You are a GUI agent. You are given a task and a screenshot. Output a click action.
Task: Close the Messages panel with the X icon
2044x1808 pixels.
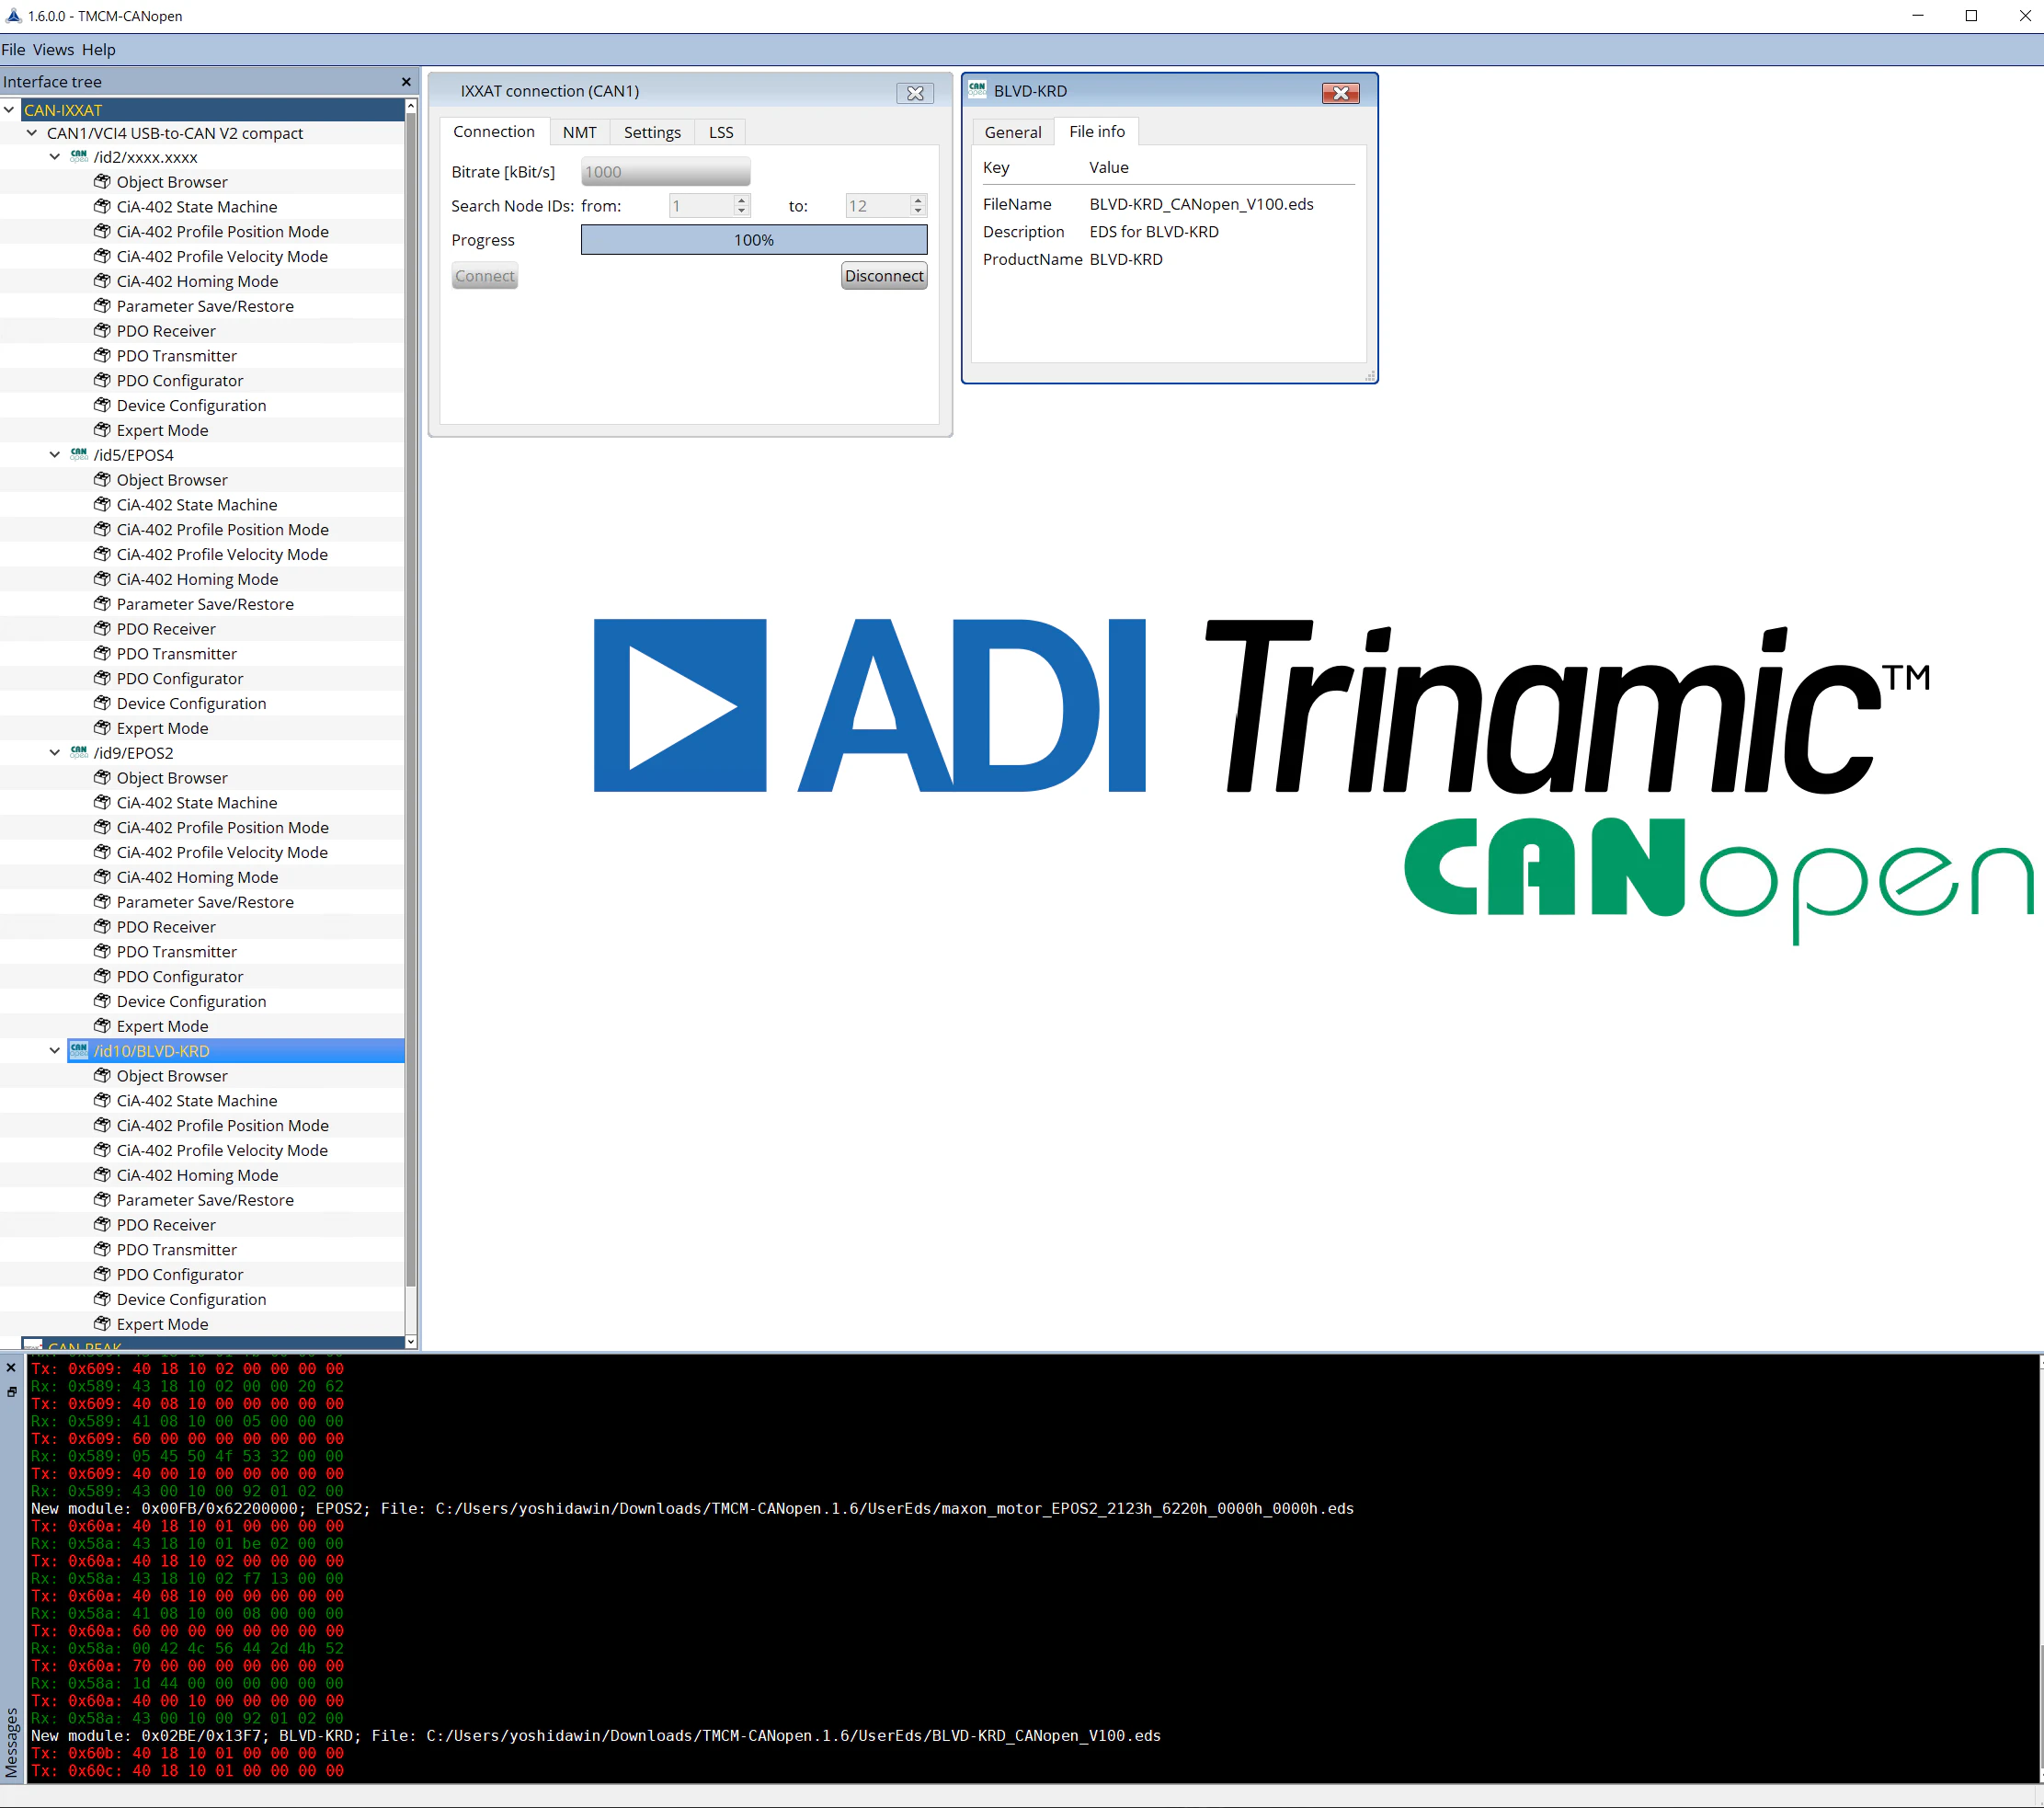pyautogui.click(x=11, y=1369)
